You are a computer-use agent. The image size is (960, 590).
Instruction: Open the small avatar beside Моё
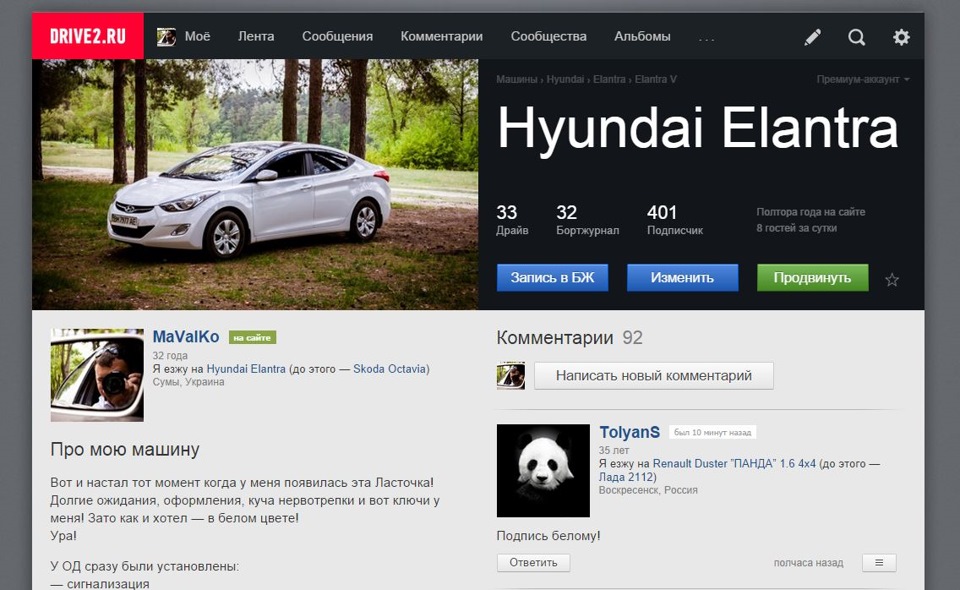(x=166, y=37)
